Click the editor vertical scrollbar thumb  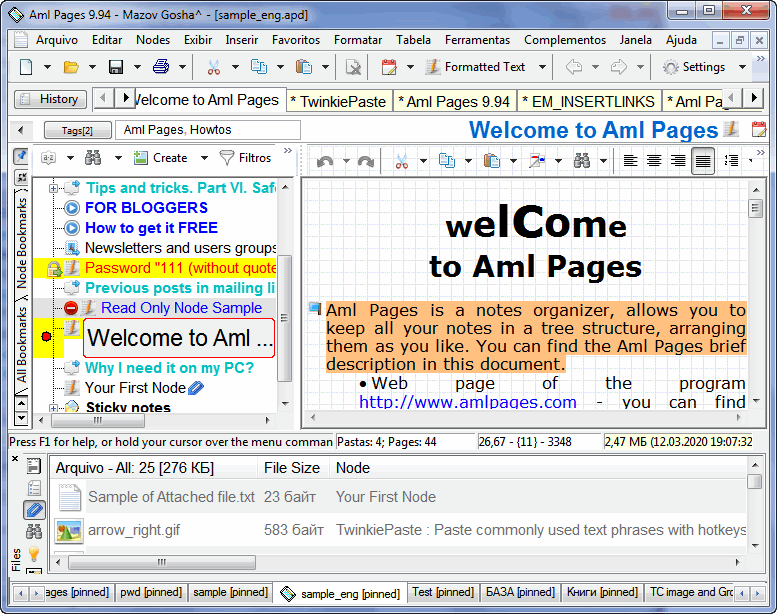pyautogui.click(x=755, y=208)
